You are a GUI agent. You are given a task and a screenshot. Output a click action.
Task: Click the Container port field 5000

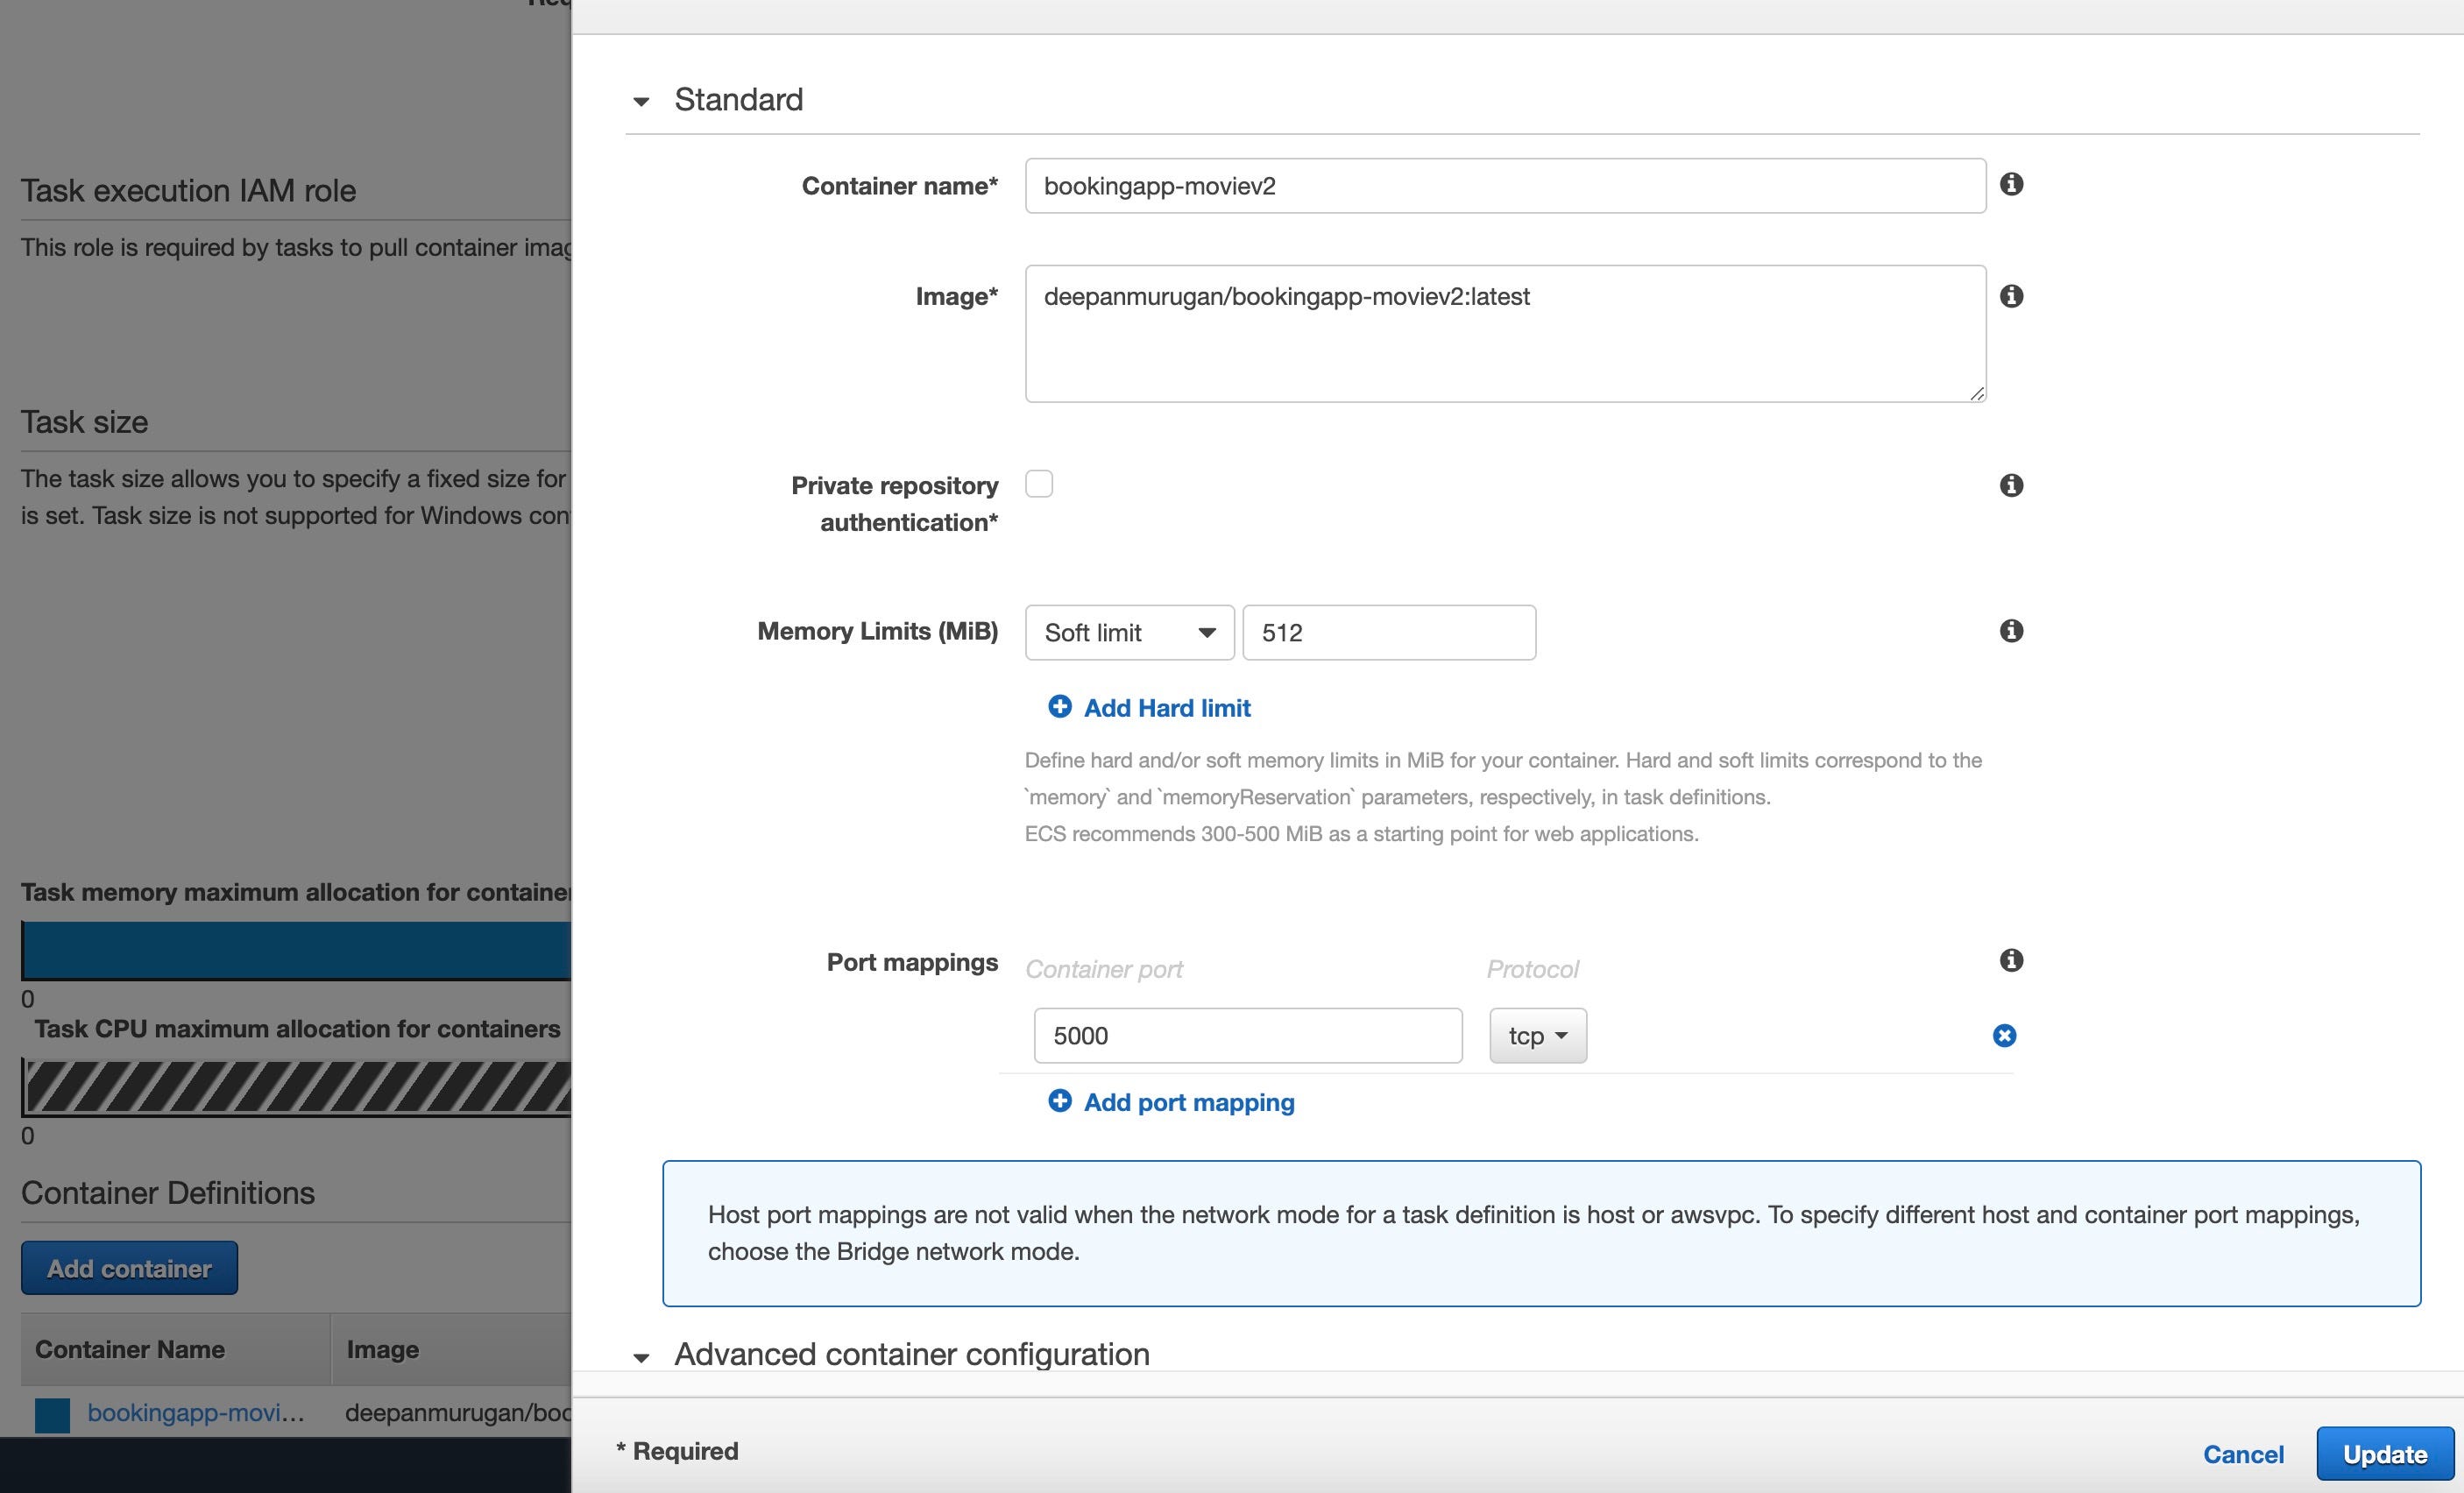click(x=1248, y=1036)
